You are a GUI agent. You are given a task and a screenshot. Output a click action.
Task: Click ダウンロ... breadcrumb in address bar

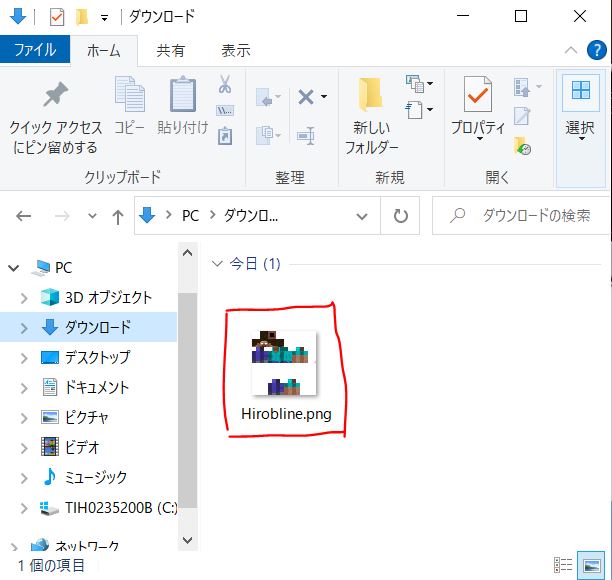tap(251, 216)
